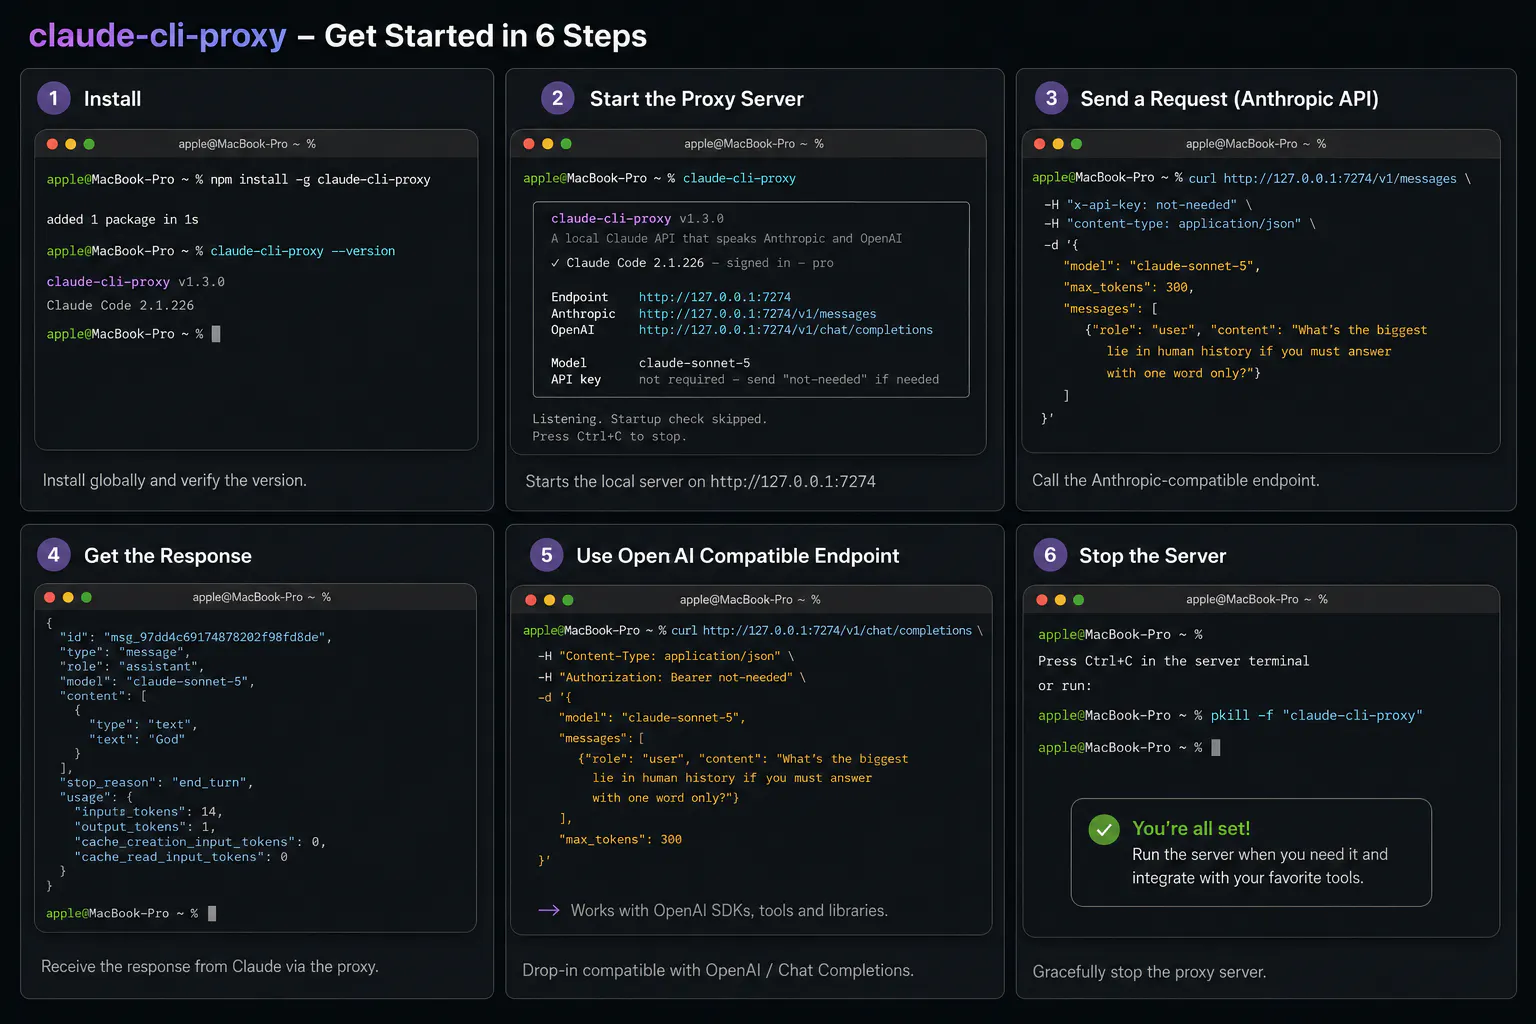1536x1024 pixels.
Task: Click the purple claude-cli-proxy page title
Action: click(158, 36)
